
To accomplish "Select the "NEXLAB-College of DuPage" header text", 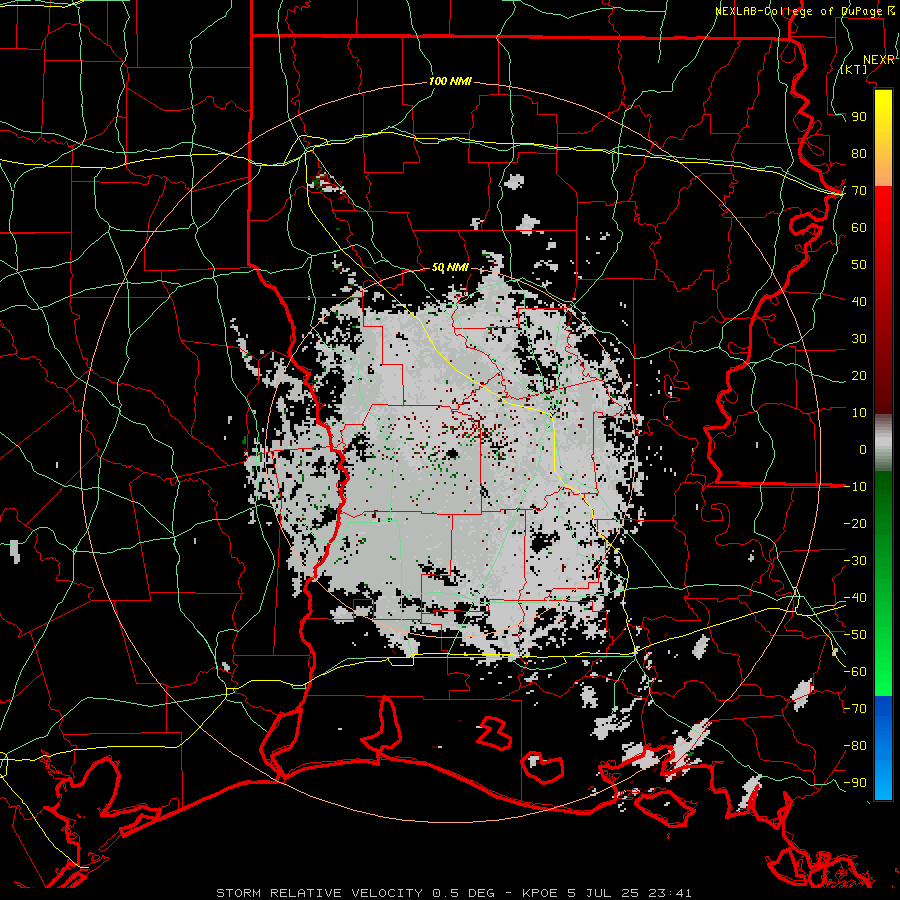I will coord(800,11).
